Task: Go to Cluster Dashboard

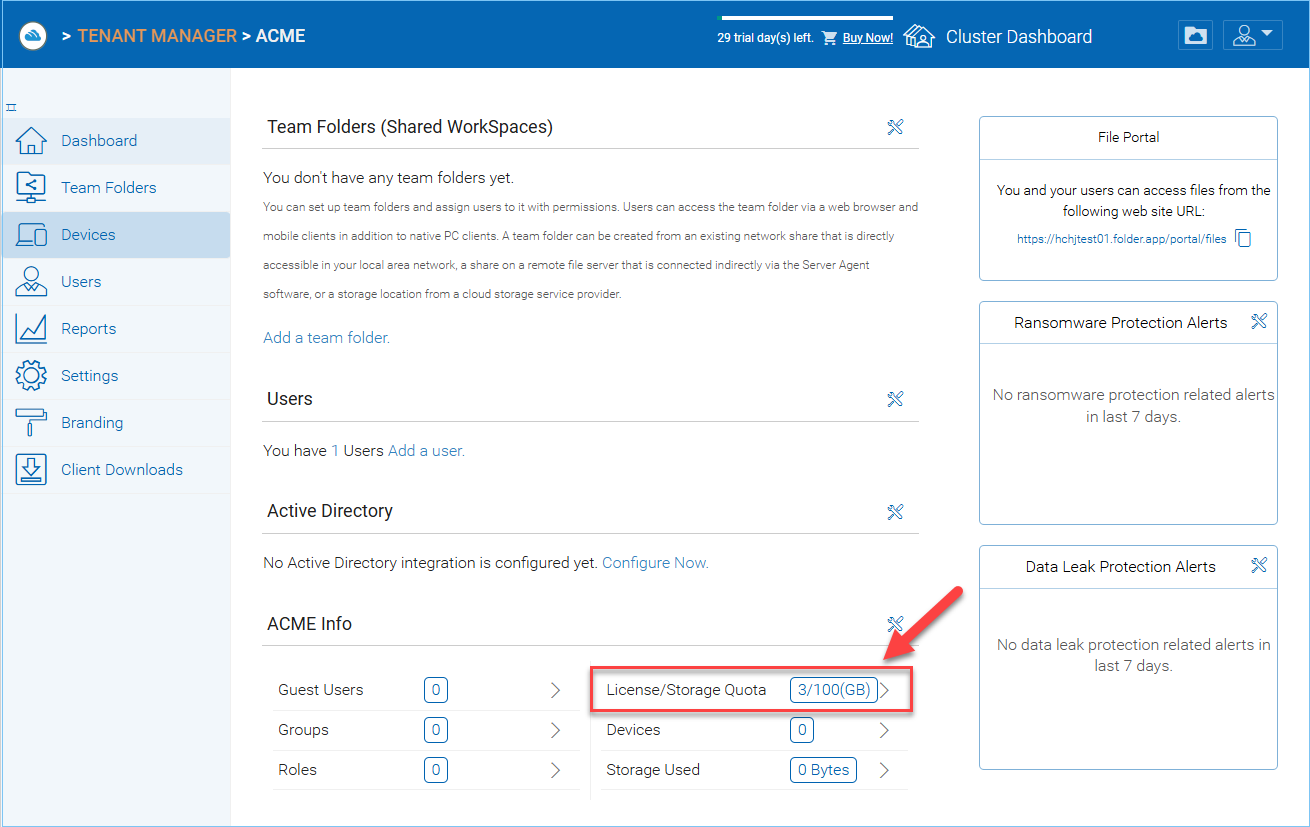Action: [1019, 37]
